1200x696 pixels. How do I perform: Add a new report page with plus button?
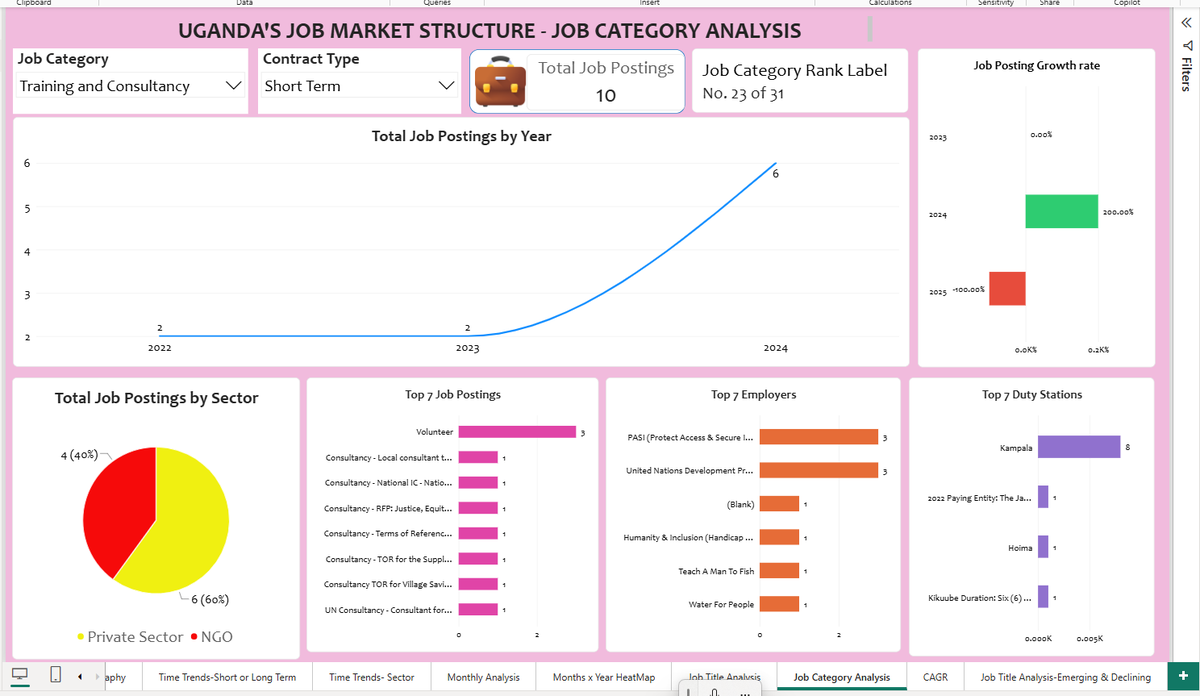pyautogui.click(x=1184, y=676)
